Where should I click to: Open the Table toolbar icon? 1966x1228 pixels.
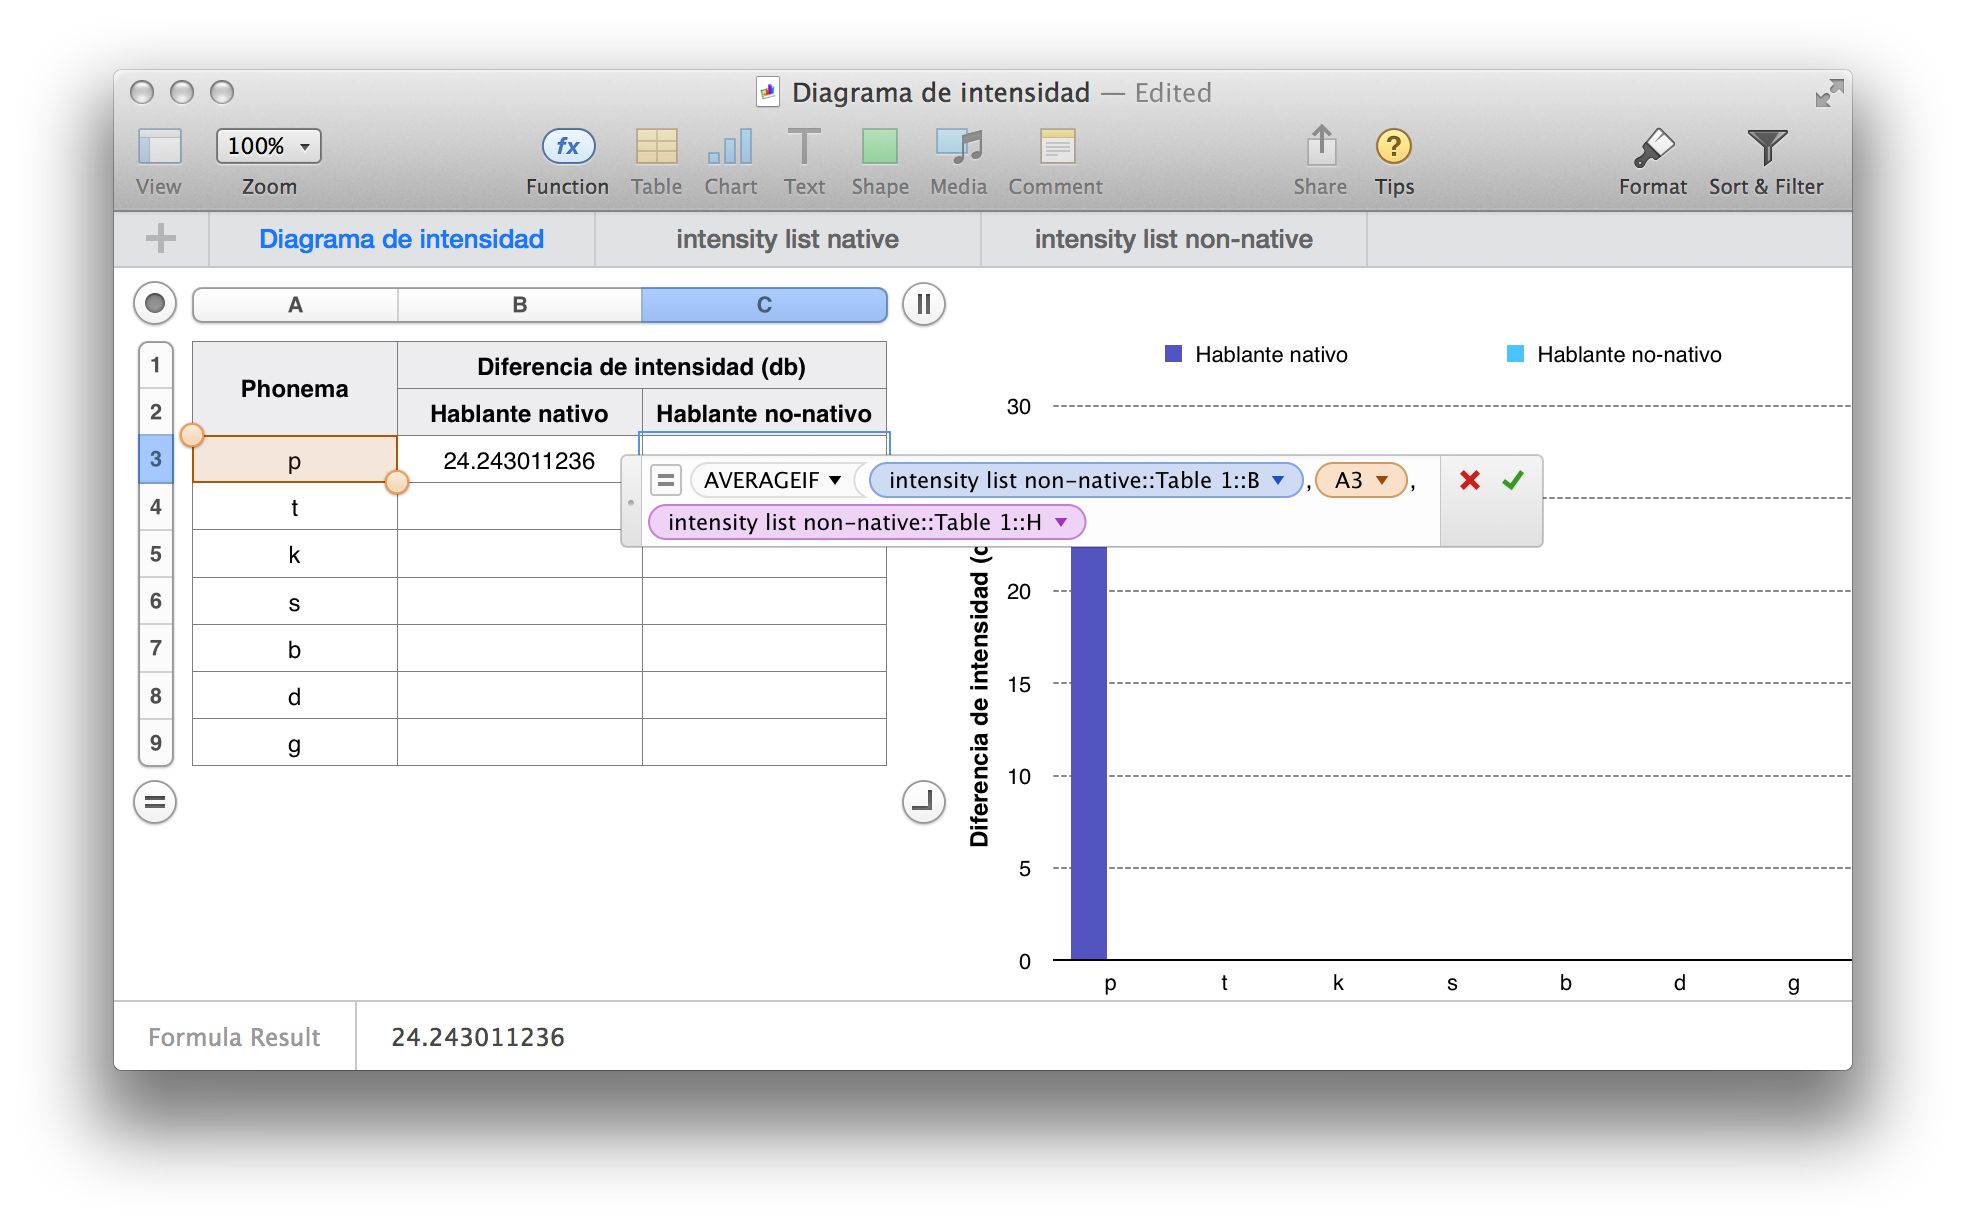click(656, 147)
